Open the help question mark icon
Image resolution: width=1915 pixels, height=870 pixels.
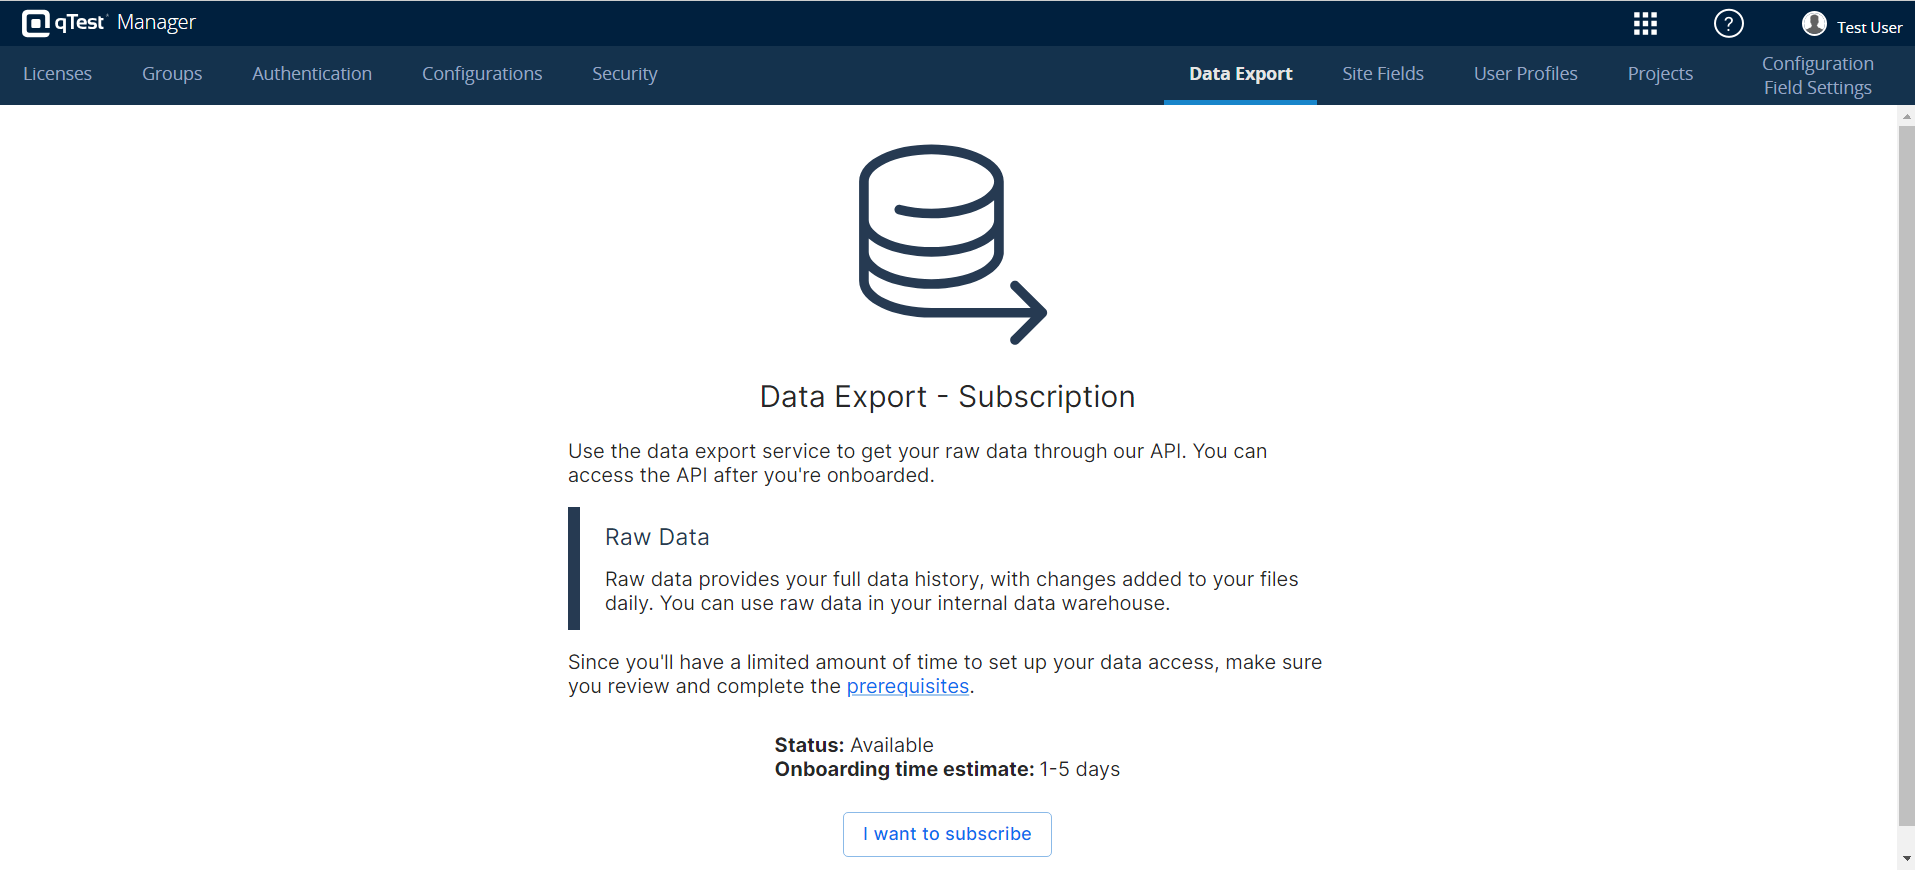[1728, 24]
